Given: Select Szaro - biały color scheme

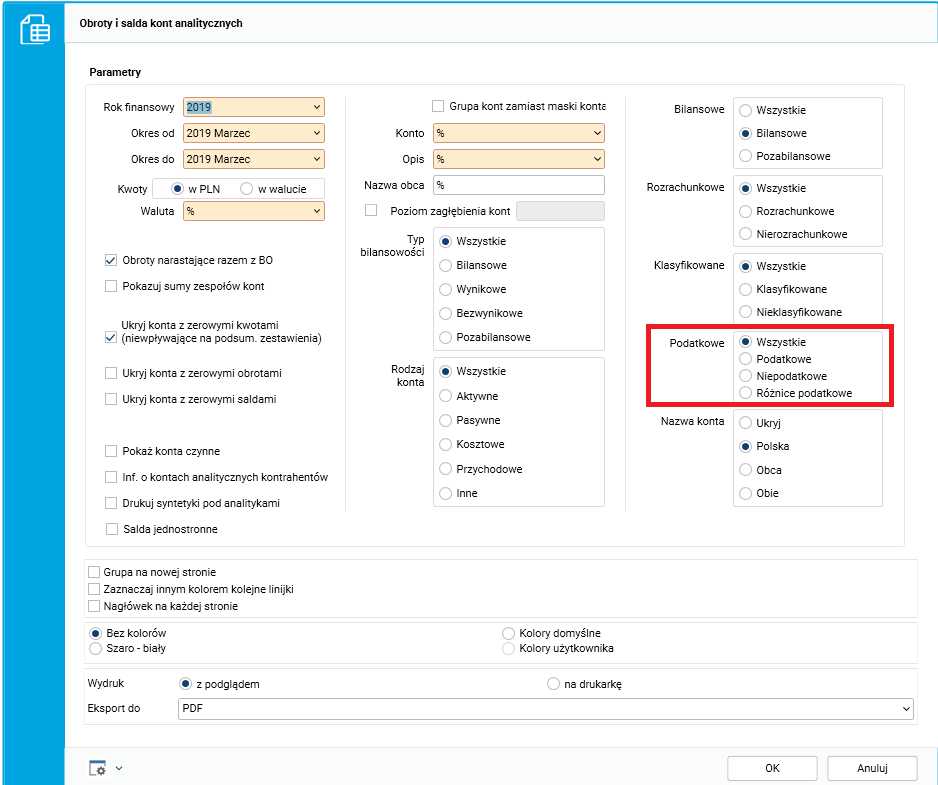Looking at the screenshot, I should [x=96, y=648].
